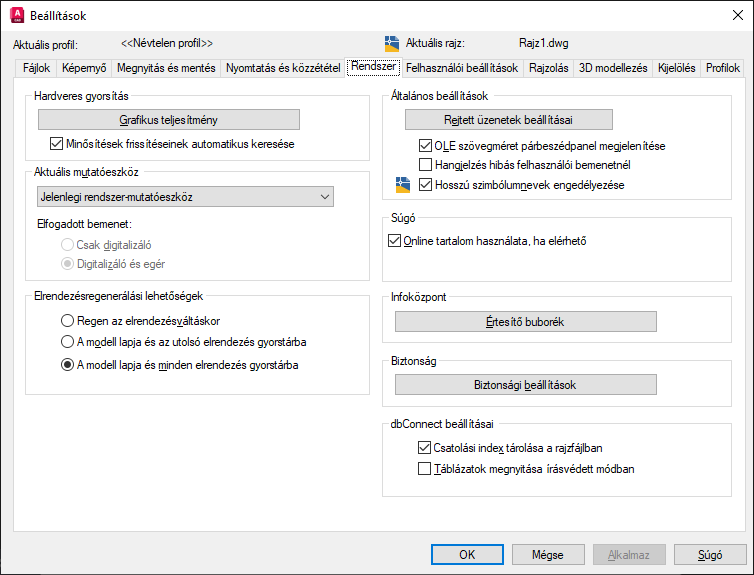The height and width of the screenshot is (575, 754).
Task: Click the Grafikus teljesítmény button
Action: pyautogui.click(x=168, y=120)
